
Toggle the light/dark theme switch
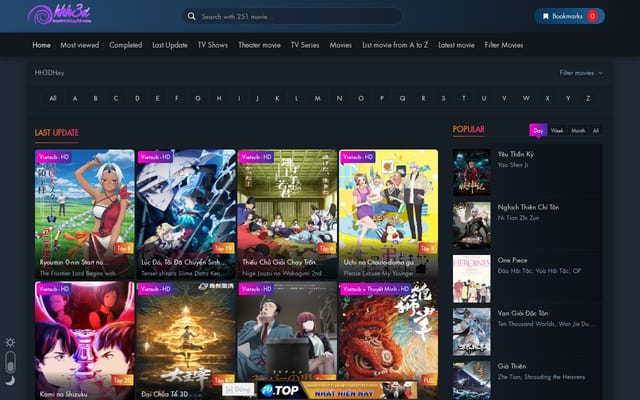10,362
